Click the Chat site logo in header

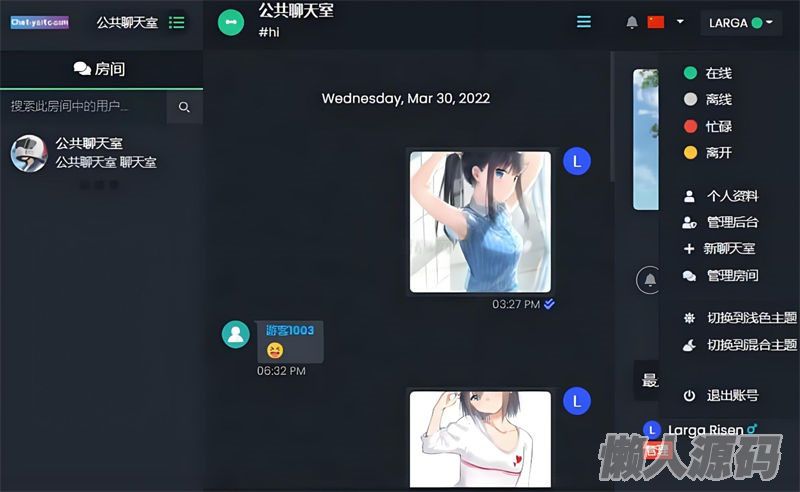coord(40,22)
